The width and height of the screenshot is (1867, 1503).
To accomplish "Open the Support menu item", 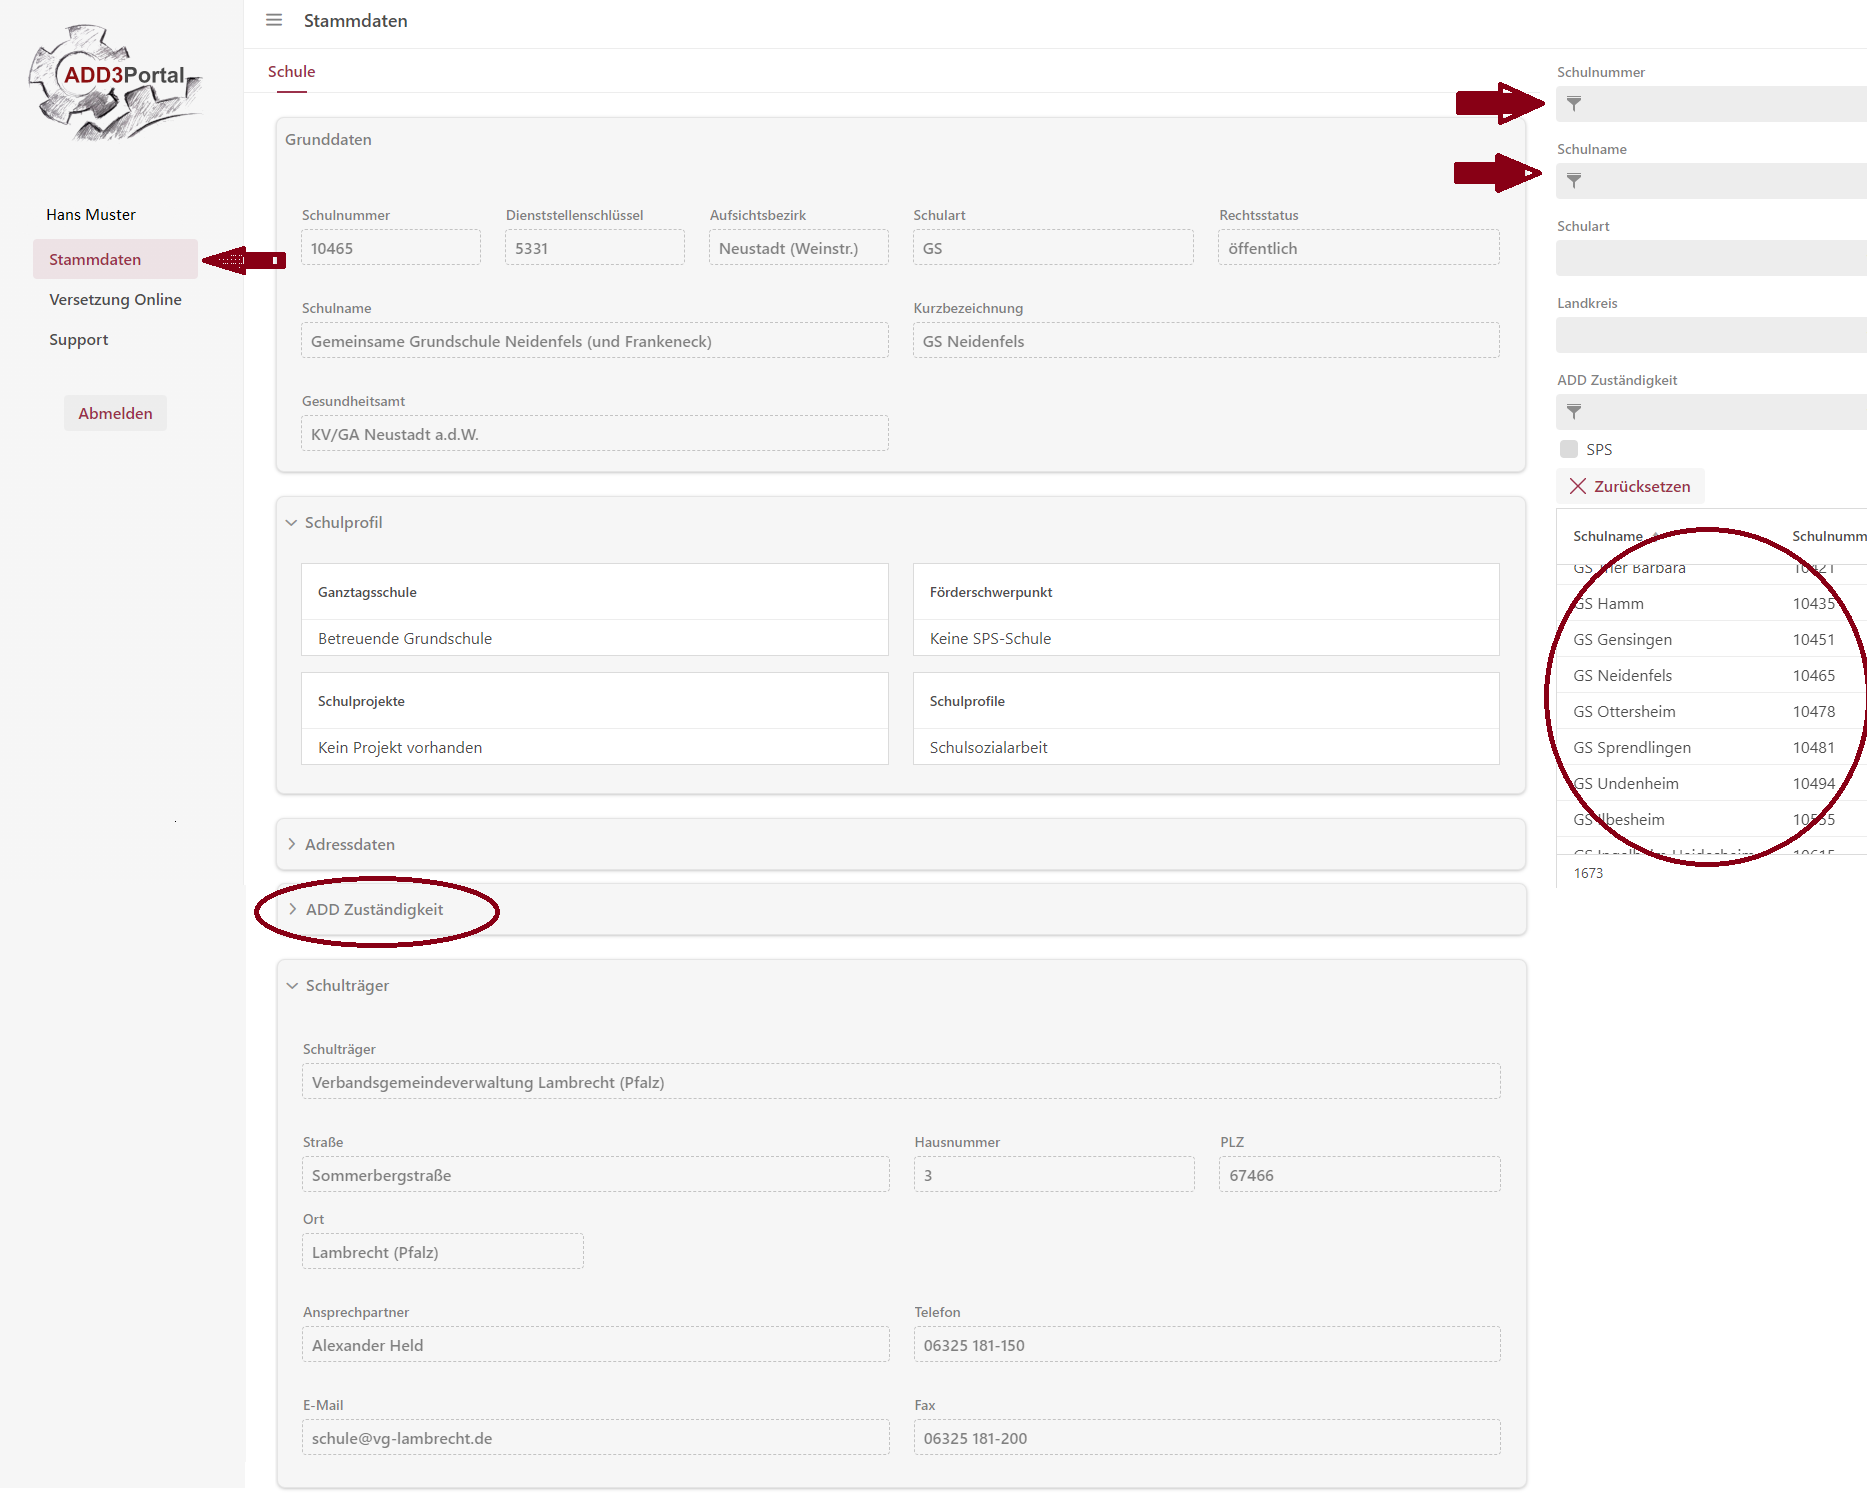I will tap(78, 339).
